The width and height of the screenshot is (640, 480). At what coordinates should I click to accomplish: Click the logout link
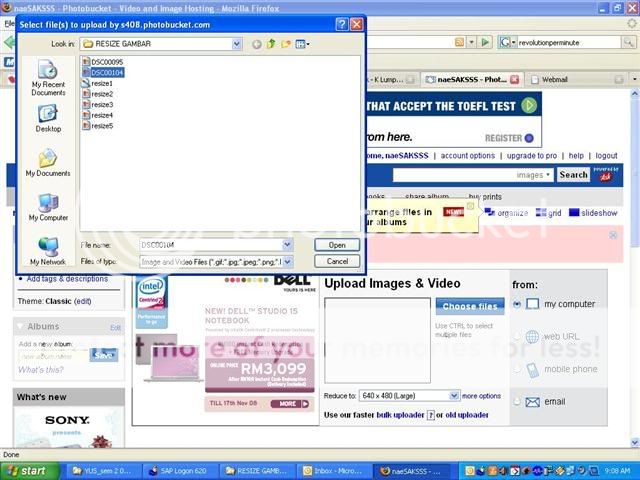click(606, 156)
